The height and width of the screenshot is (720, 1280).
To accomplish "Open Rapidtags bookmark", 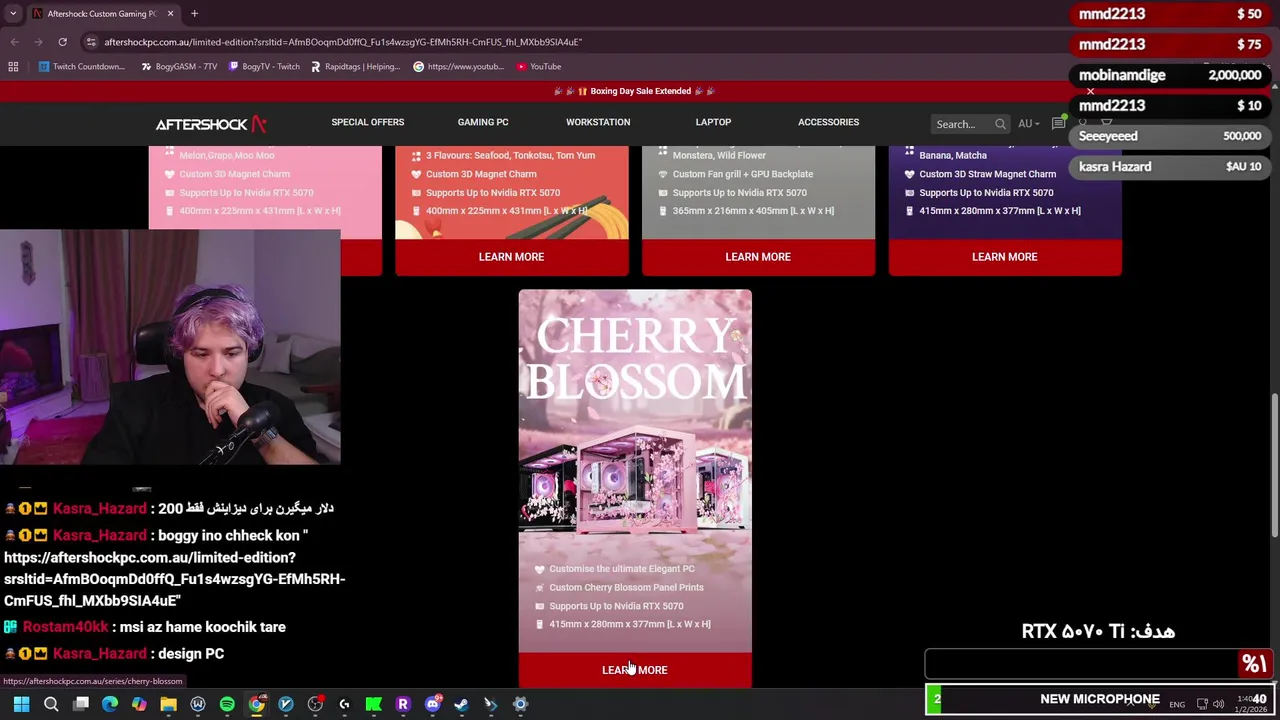I will click(x=355, y=66).
